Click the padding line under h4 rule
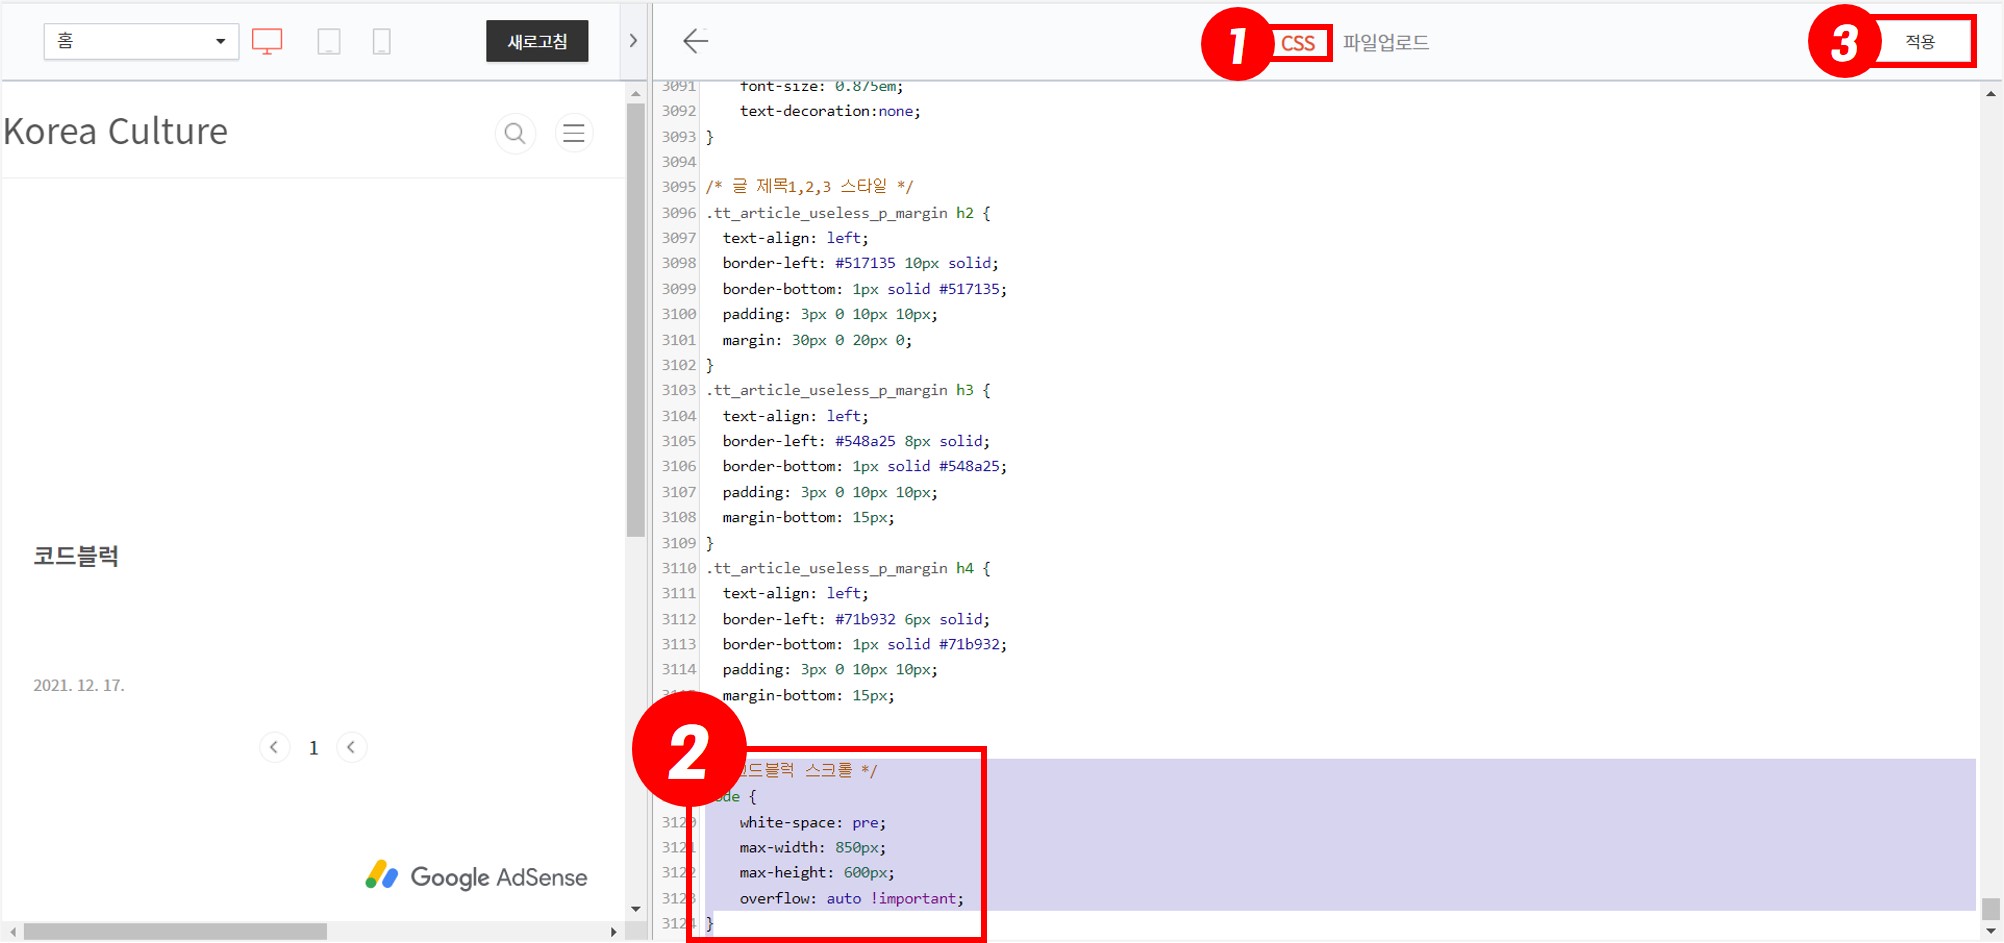The height and width of the screenshot is (943, 2004). 830,669
